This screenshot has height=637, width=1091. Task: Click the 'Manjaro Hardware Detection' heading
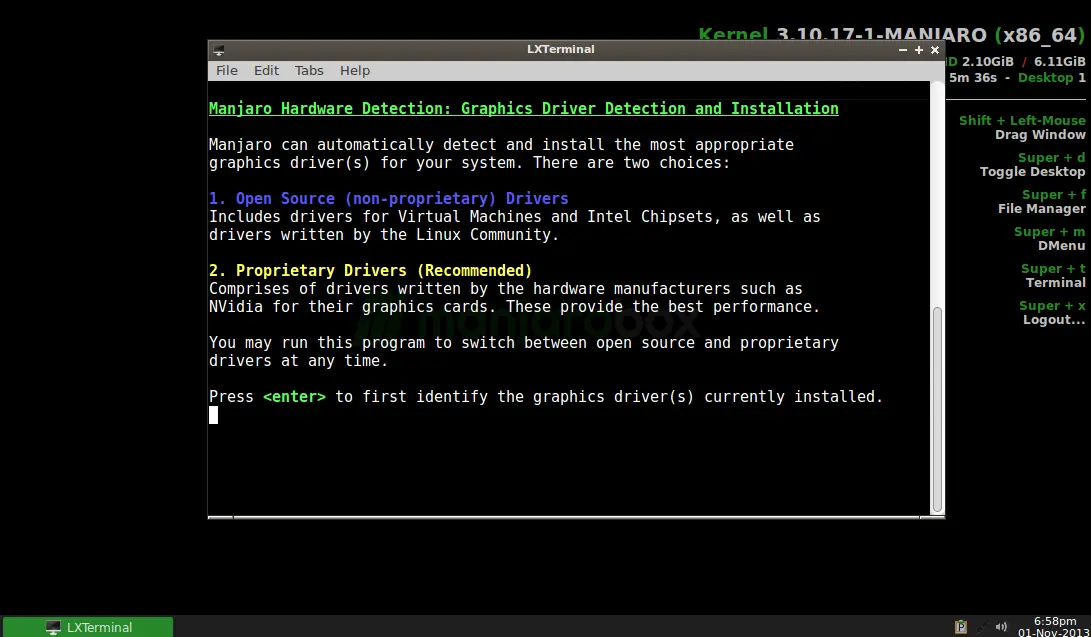coord(523,108)
